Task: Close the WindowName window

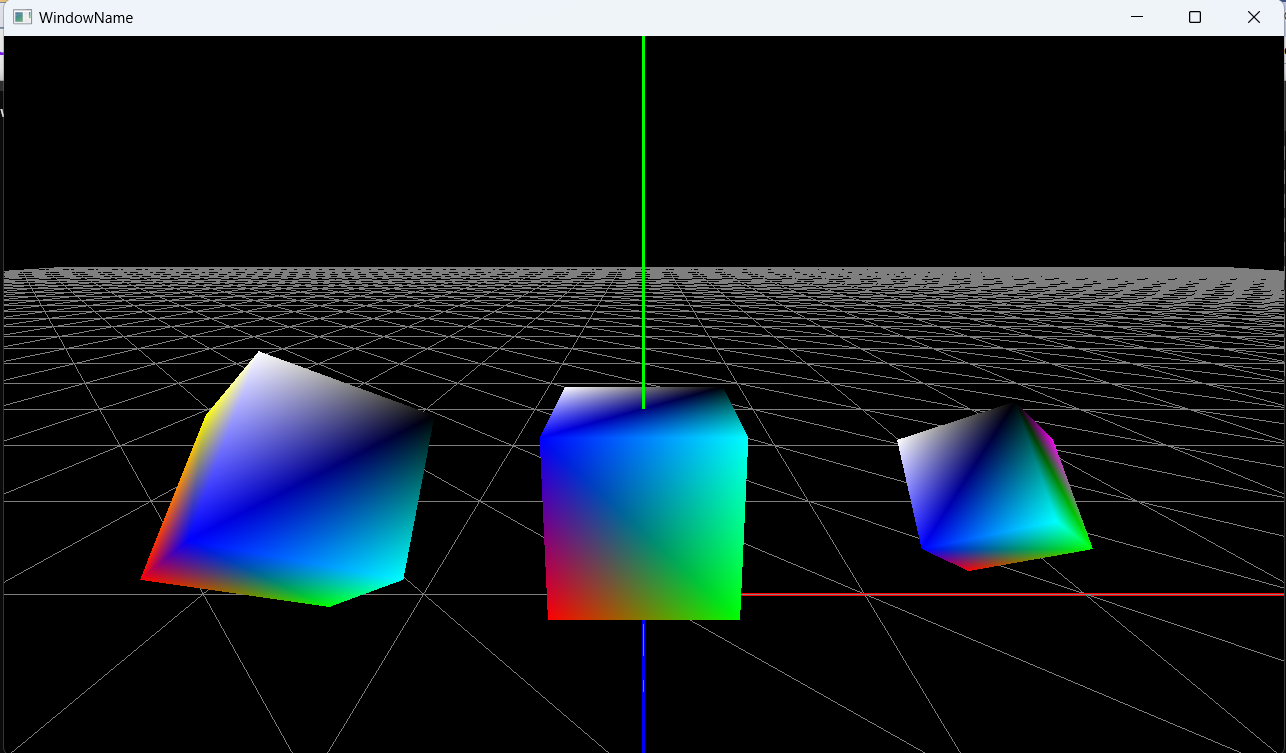Action: click(x=1254, y=17)
